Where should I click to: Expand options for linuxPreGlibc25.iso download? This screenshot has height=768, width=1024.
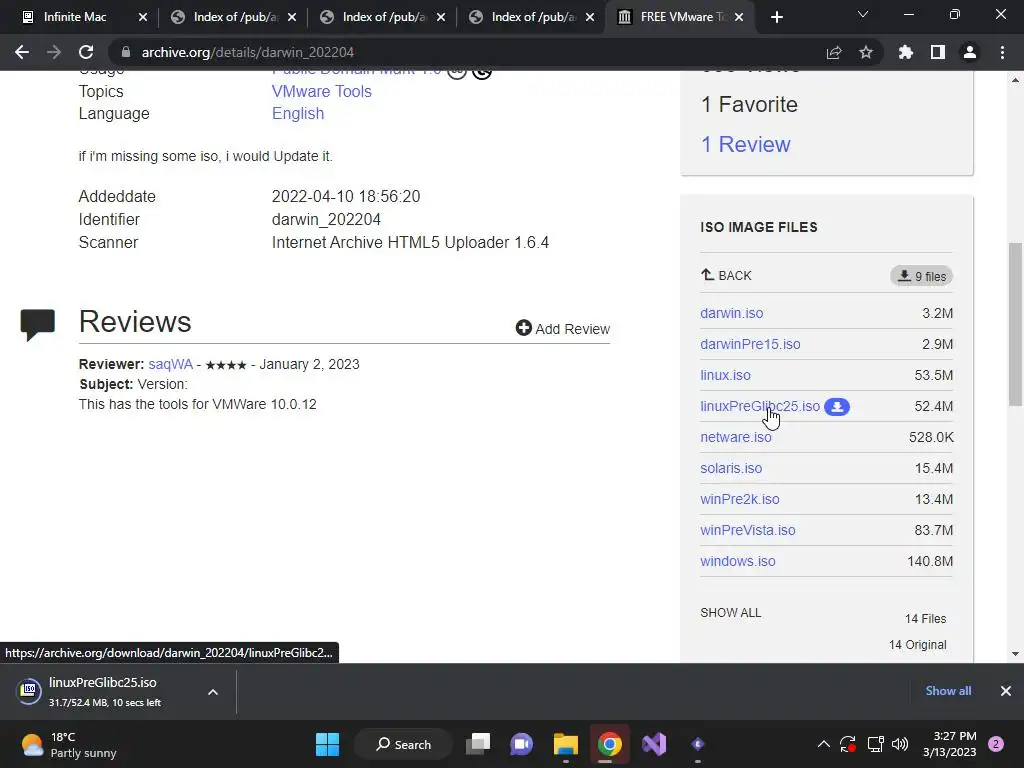click(213, 692)
